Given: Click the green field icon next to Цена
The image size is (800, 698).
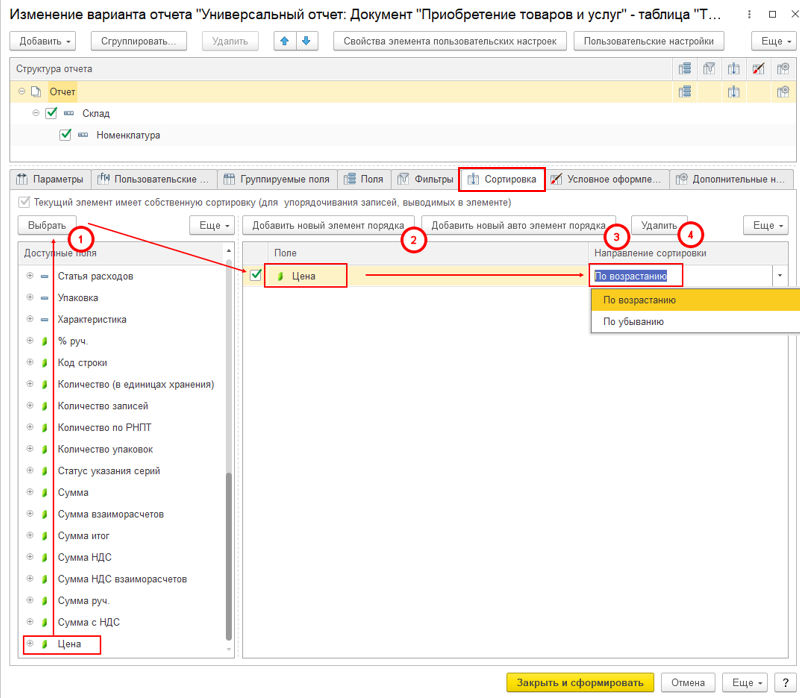Looking at the screenshot, I should 280,276.
